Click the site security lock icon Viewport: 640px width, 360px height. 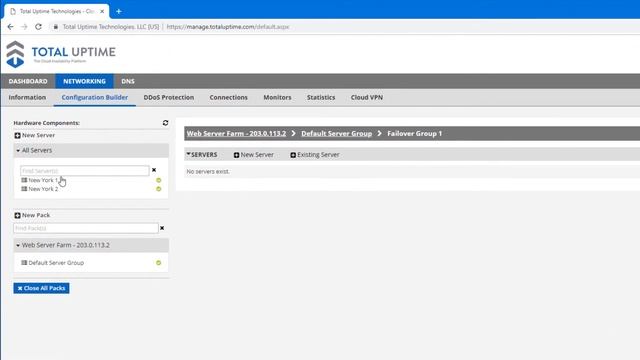coord(56,27)
